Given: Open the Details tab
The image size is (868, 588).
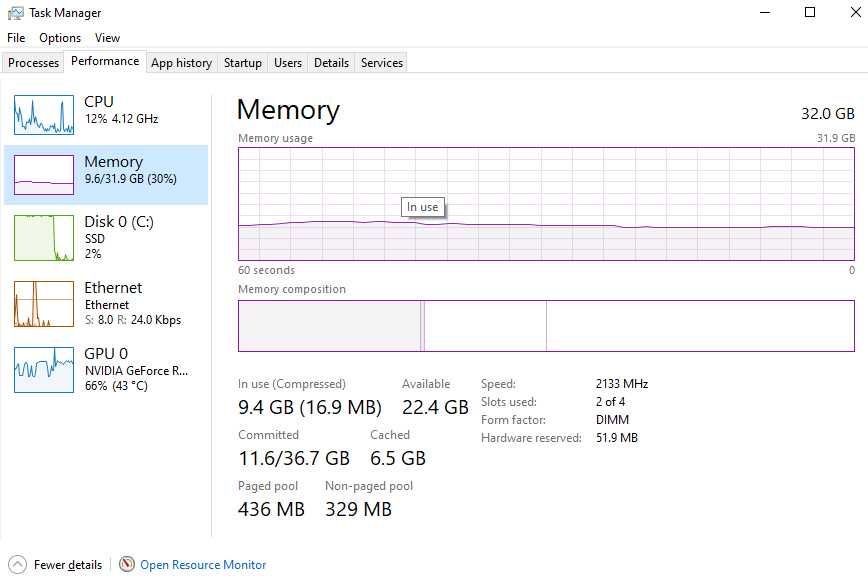Looking at the screenshot, I should click(331, 63).
